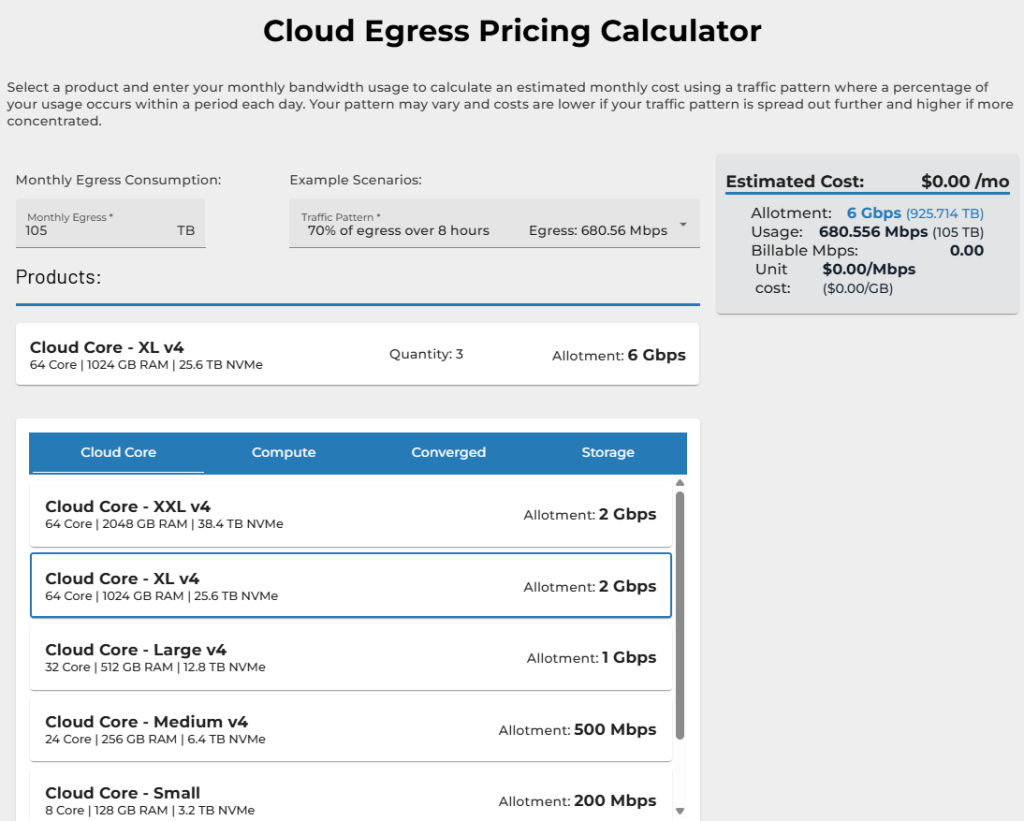
Task: Select the Storage tab
Action: coord(608,452)
